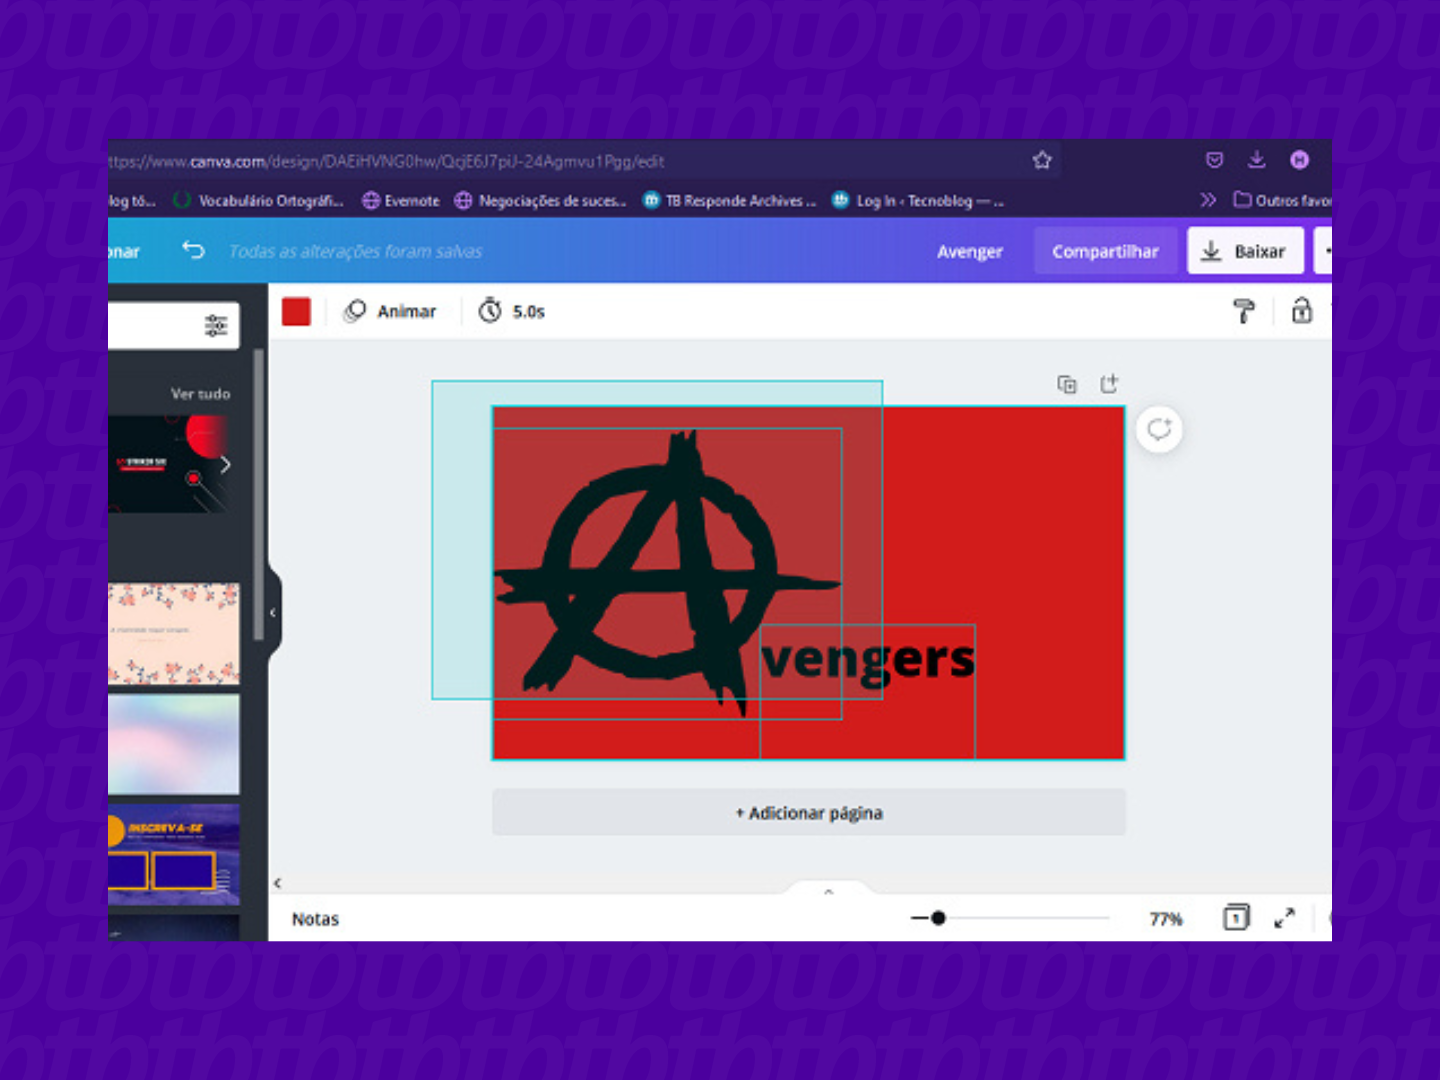Open Negociações de suces... bookmark
1440x1080 pixels.
pos(540,200)
